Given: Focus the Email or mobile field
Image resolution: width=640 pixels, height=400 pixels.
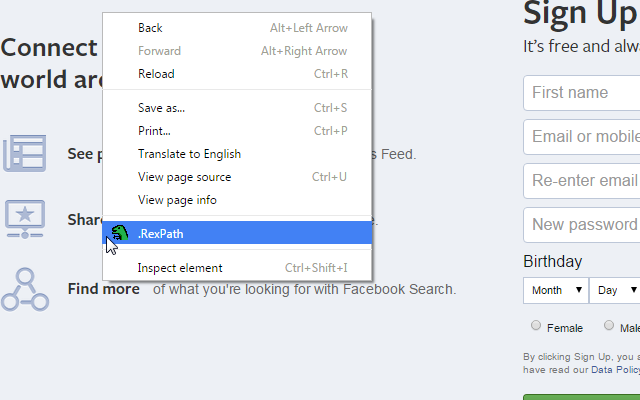Looking at the screenshot, I should (582, 137).
